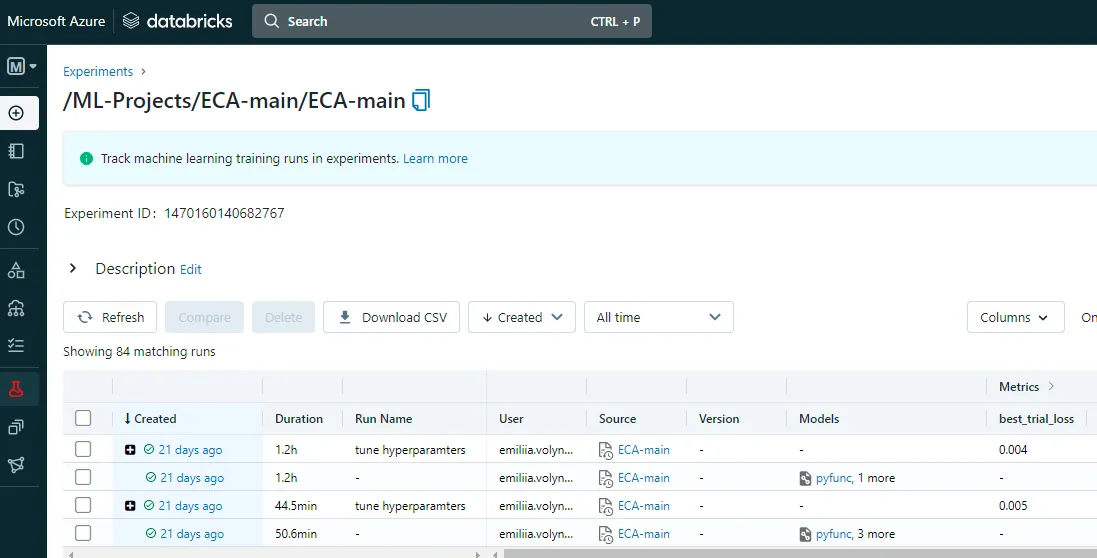Open the Columns dropdown
Viewport: 1097px width, 558px height.
(1015, 317)
